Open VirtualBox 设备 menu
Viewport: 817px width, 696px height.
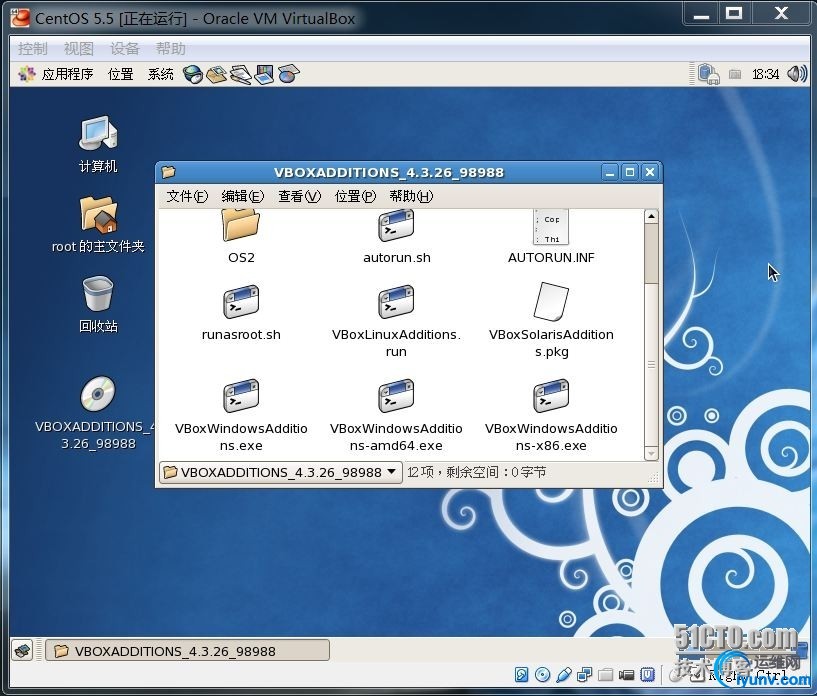point(124,48)
